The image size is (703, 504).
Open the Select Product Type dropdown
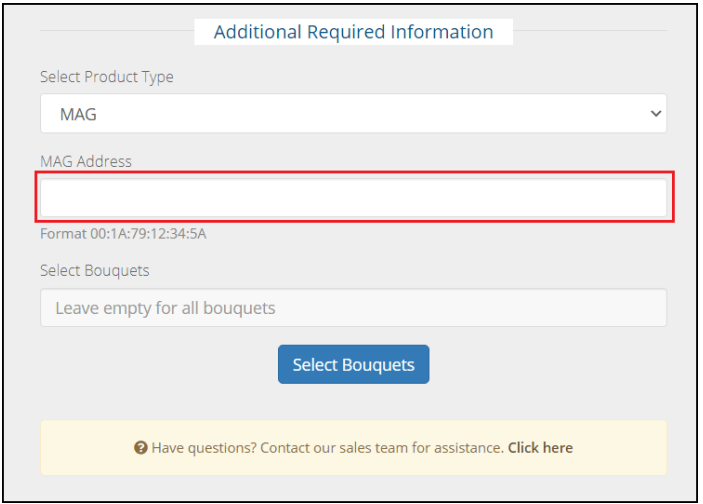[x=353, y=114]
